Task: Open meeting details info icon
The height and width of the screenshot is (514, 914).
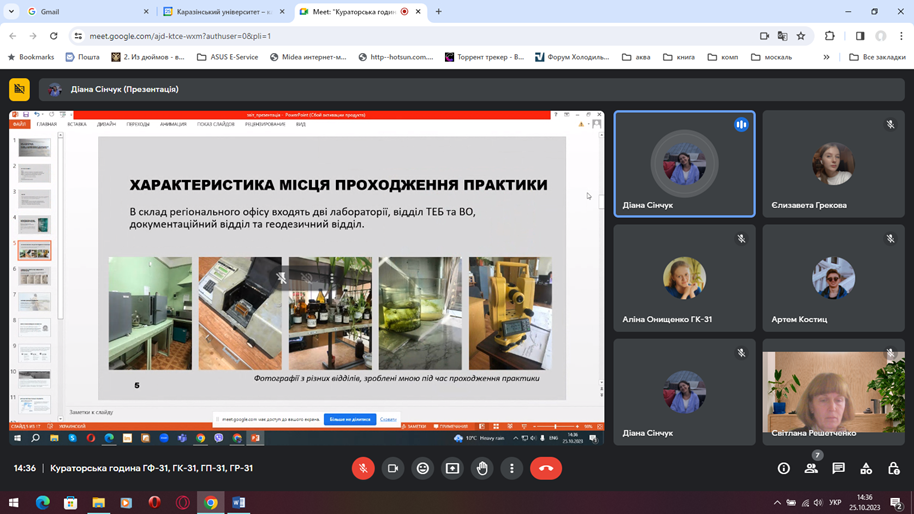Action: 784,468
